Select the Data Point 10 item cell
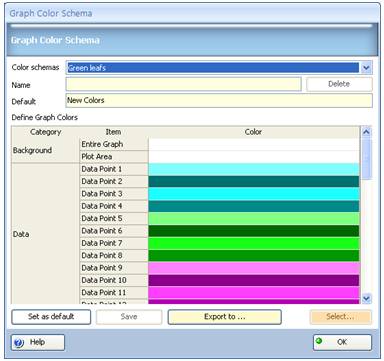The image size is (384, 361). click(114, 280)
